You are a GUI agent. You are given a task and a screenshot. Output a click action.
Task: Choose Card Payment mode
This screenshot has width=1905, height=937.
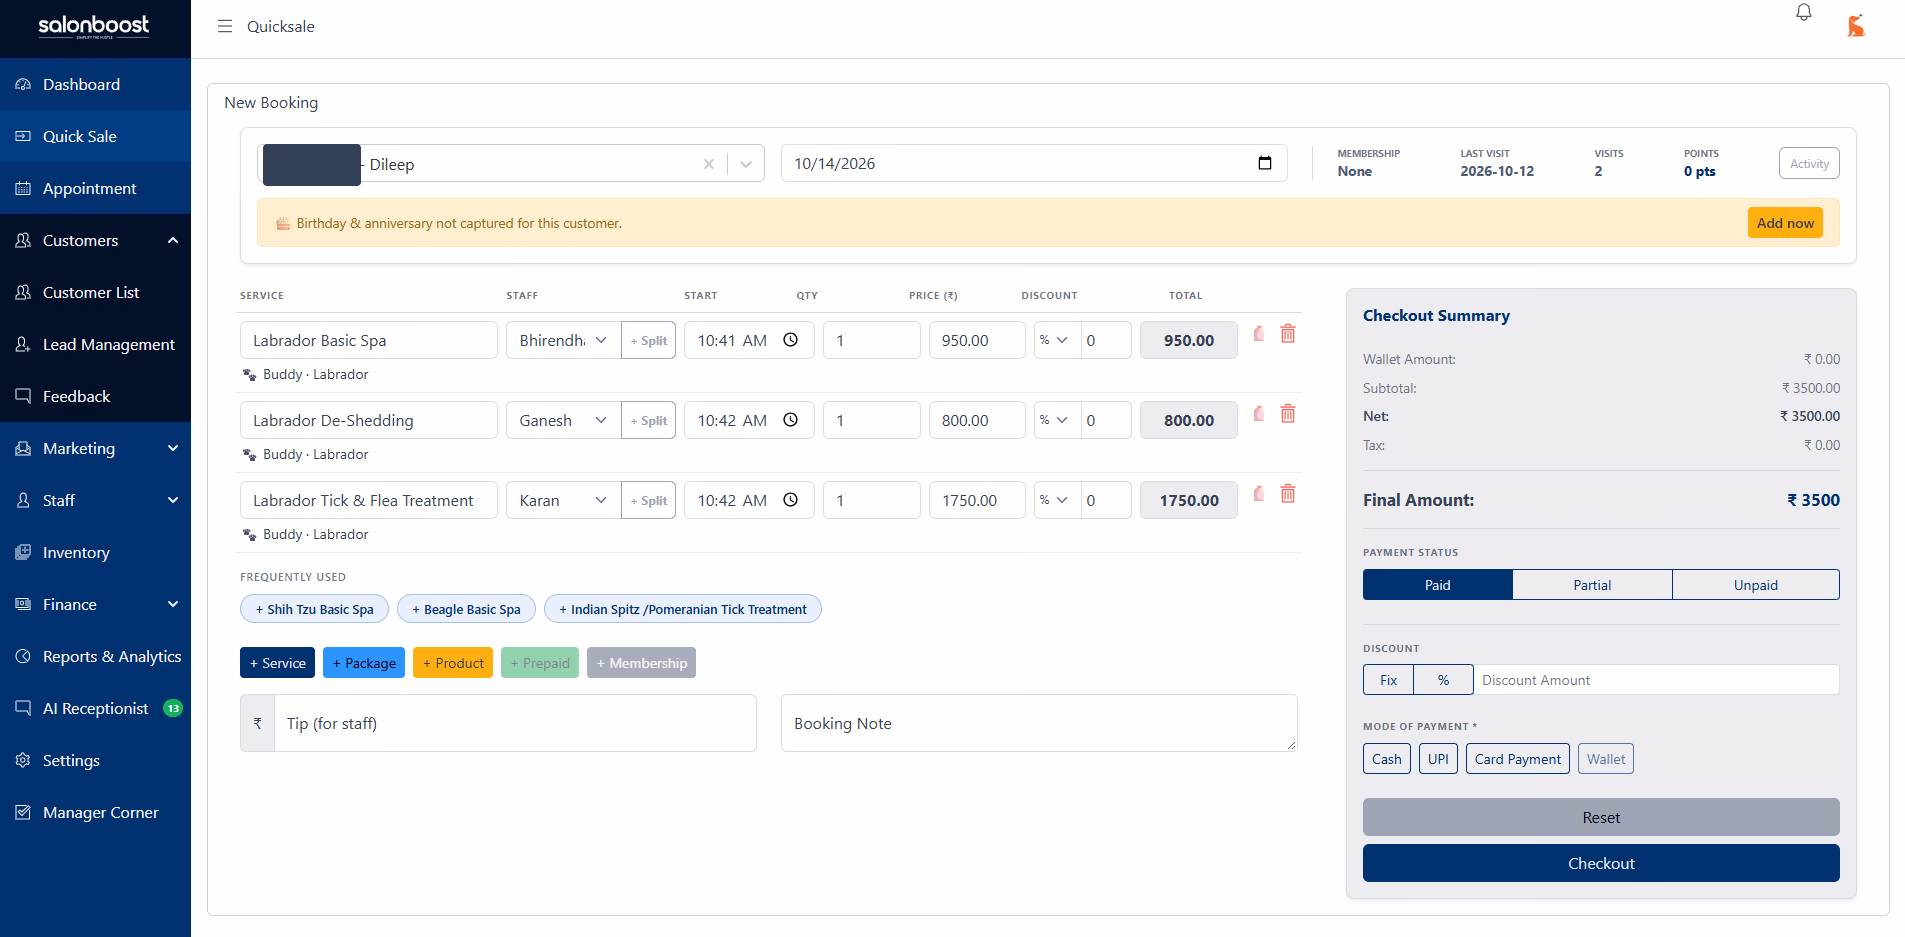(x=1517, y=759)
